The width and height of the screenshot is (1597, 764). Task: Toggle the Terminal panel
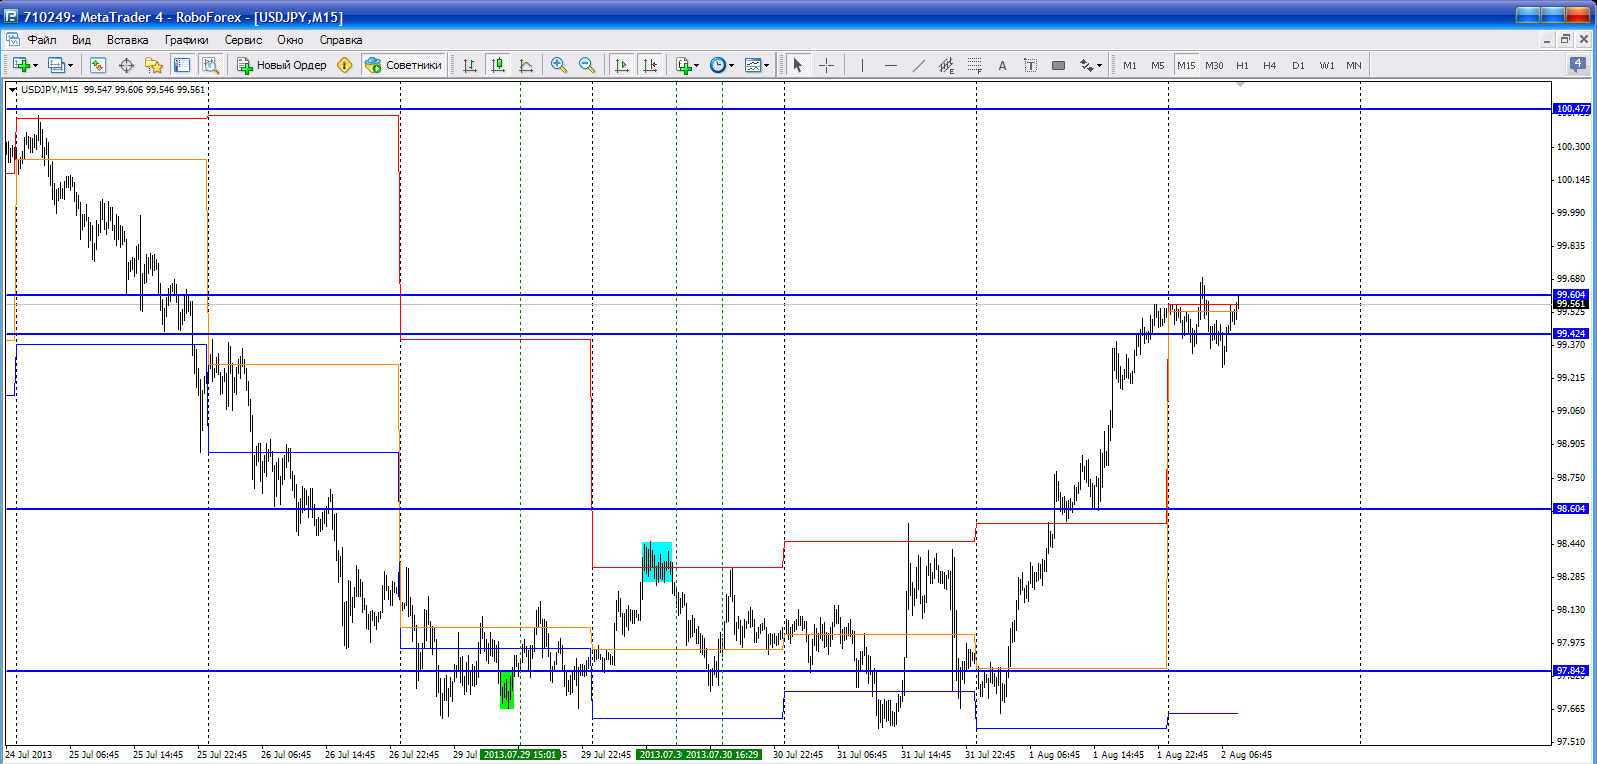point(182,65)
